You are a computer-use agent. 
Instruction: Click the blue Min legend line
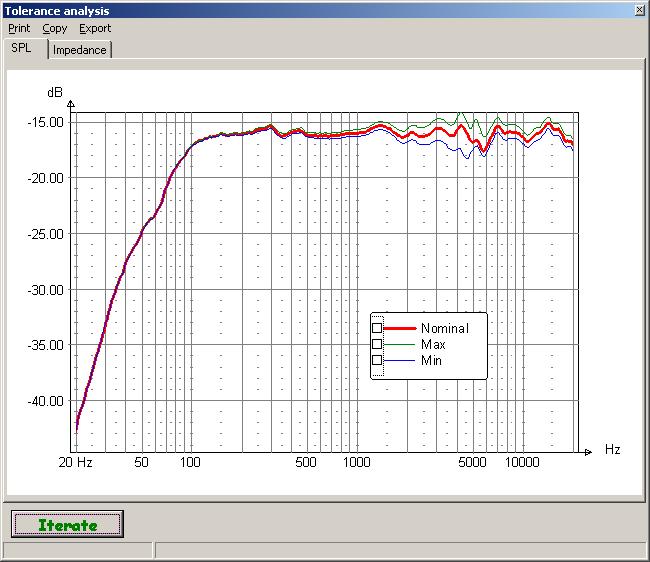click(400, 361)
